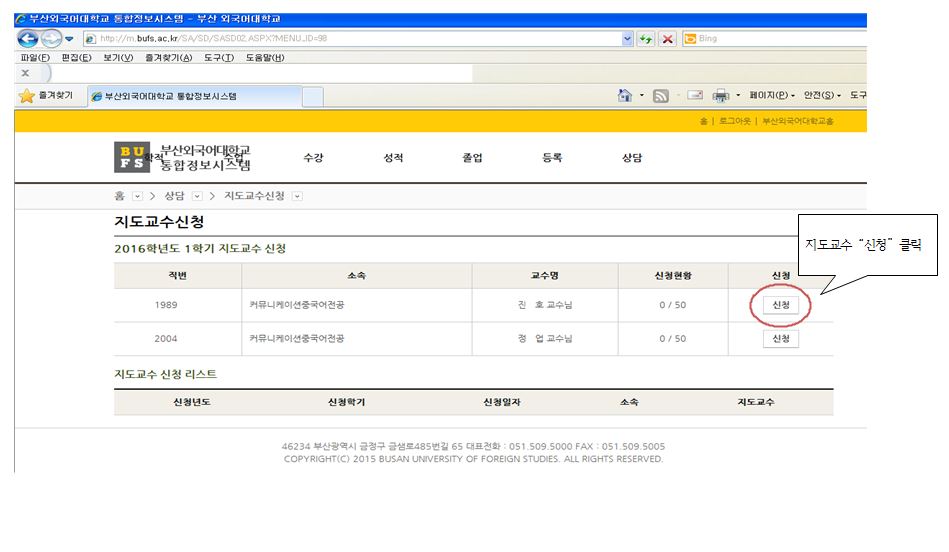949x552 pixels.
Task: Expand the 홈 breadcrumb dropdown
Action: [x=137, y=195]
